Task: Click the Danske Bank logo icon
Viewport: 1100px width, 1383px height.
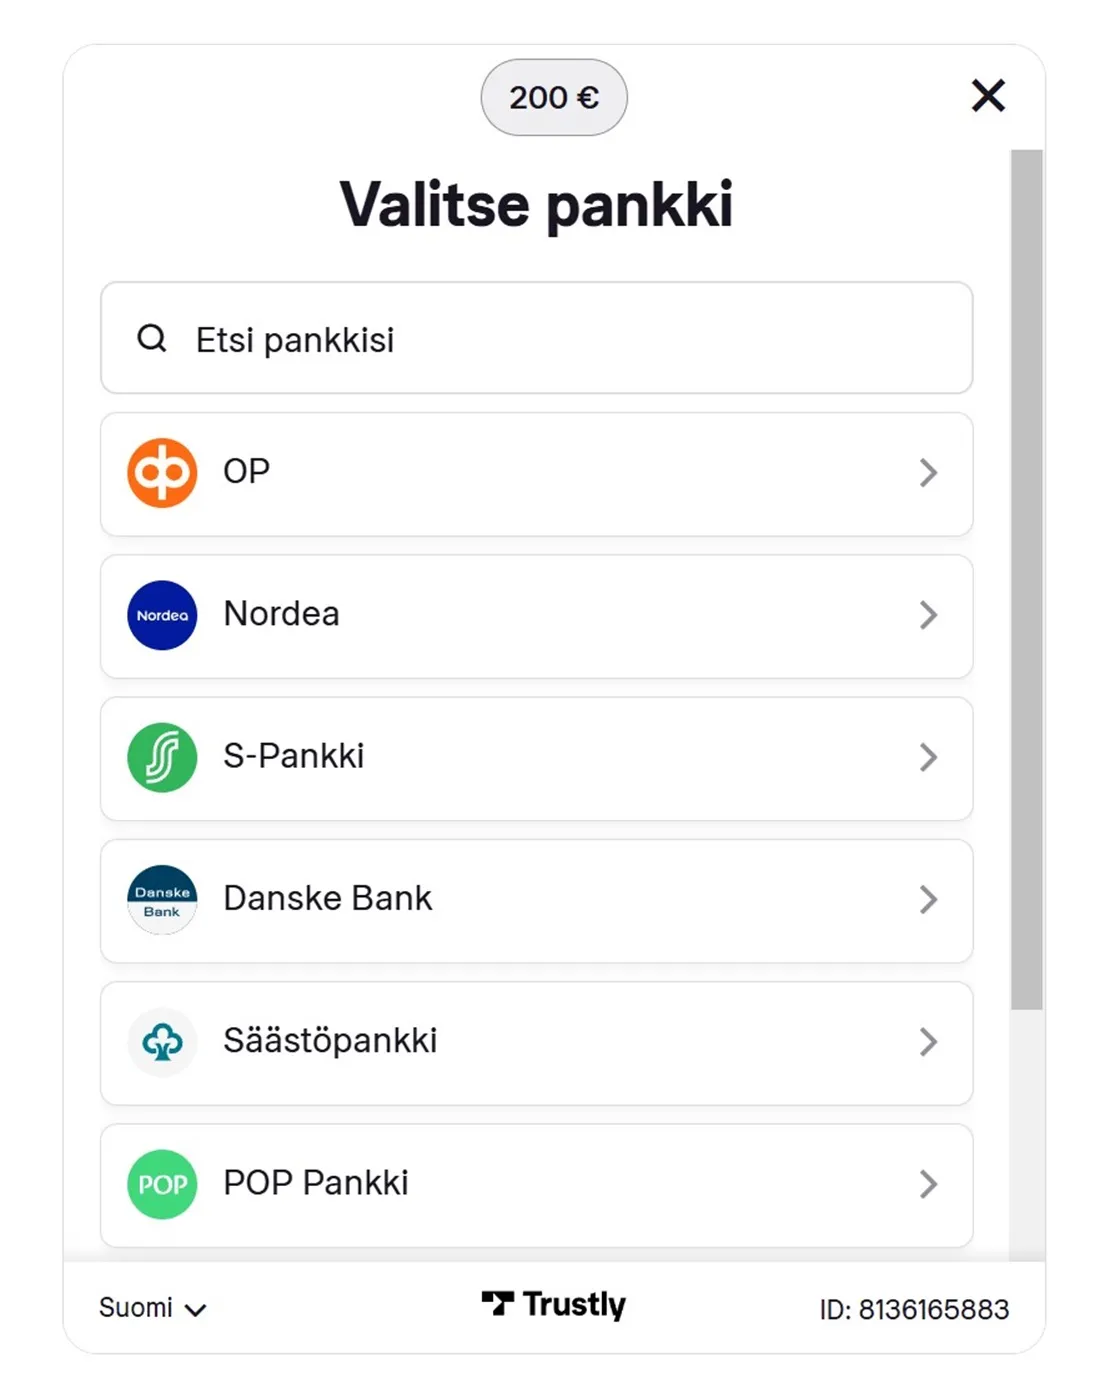Action: 162,900
